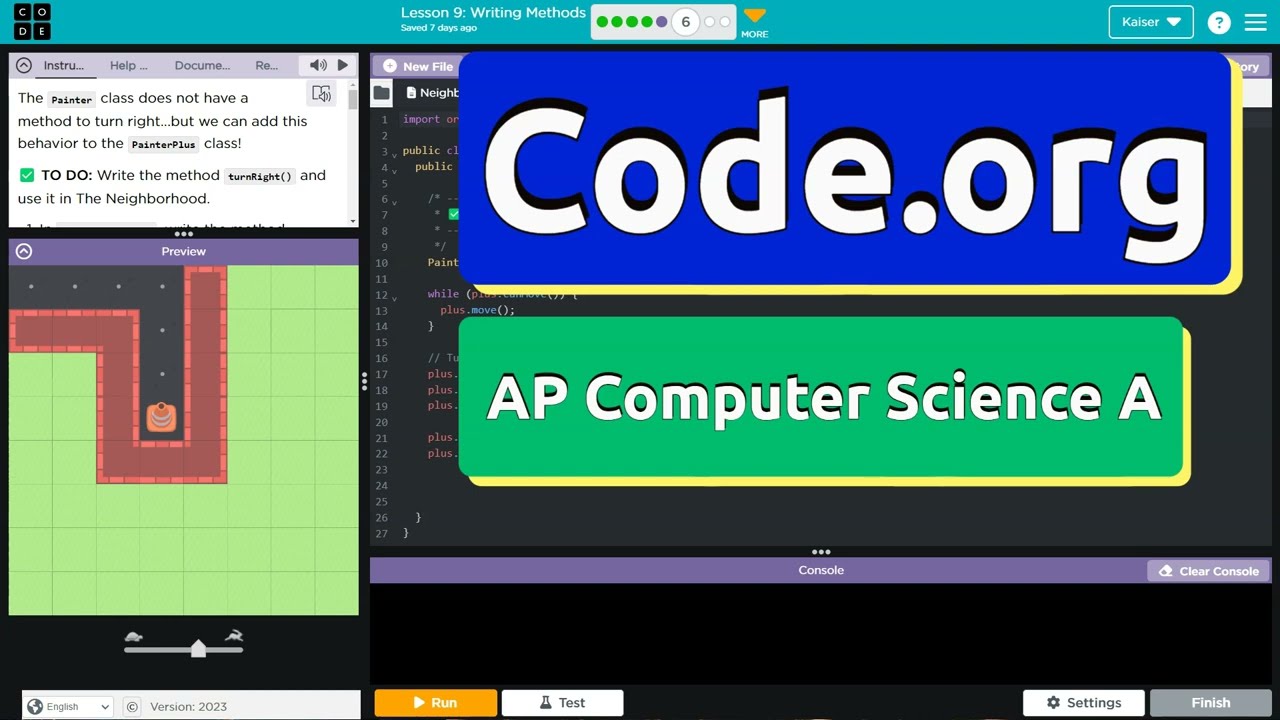The image size is (1280, 720).
Task: Open the hamburger menu icon
Action: coord(1256,21)
